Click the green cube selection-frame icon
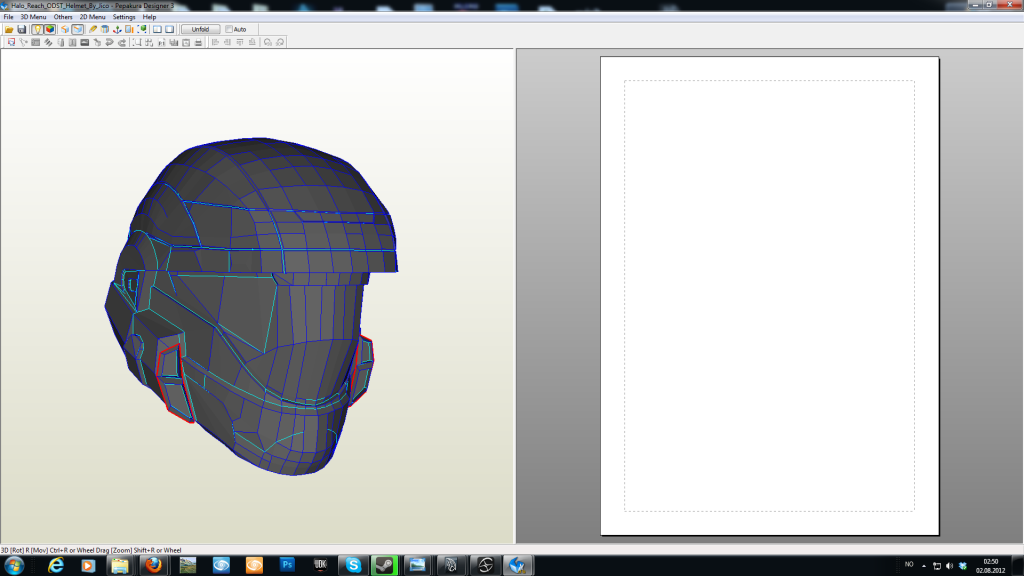1024x576 pixels. [142, 29]
